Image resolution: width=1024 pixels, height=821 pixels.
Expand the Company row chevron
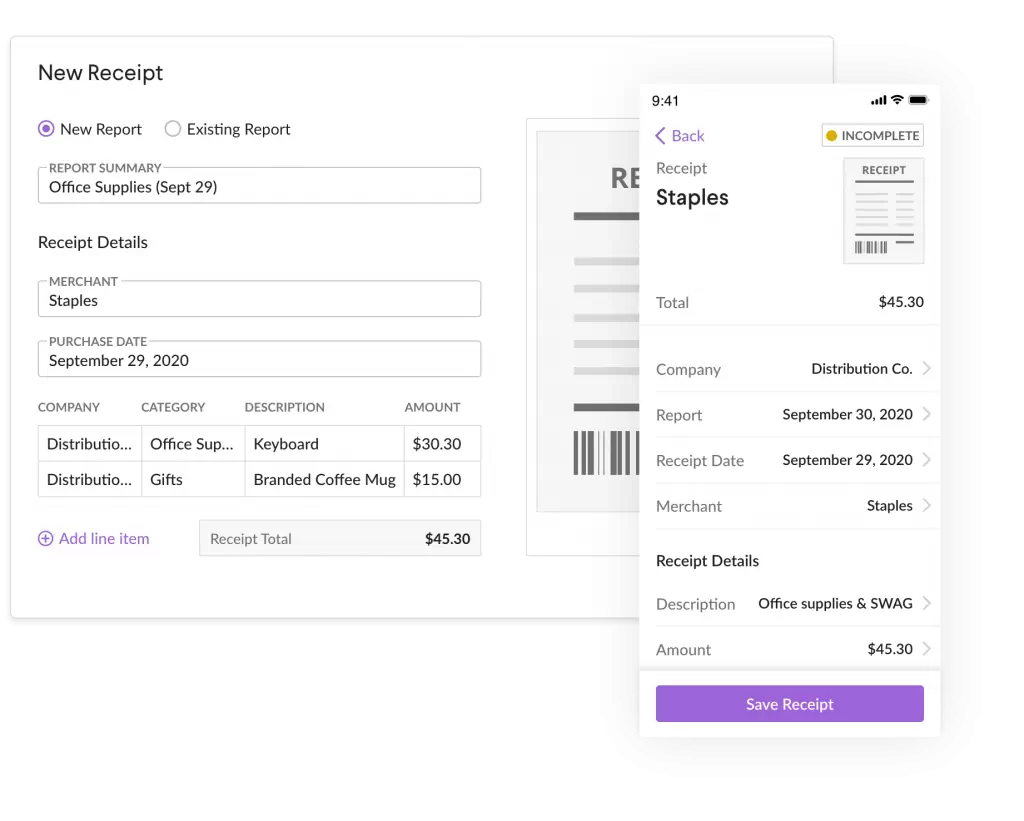927,369
